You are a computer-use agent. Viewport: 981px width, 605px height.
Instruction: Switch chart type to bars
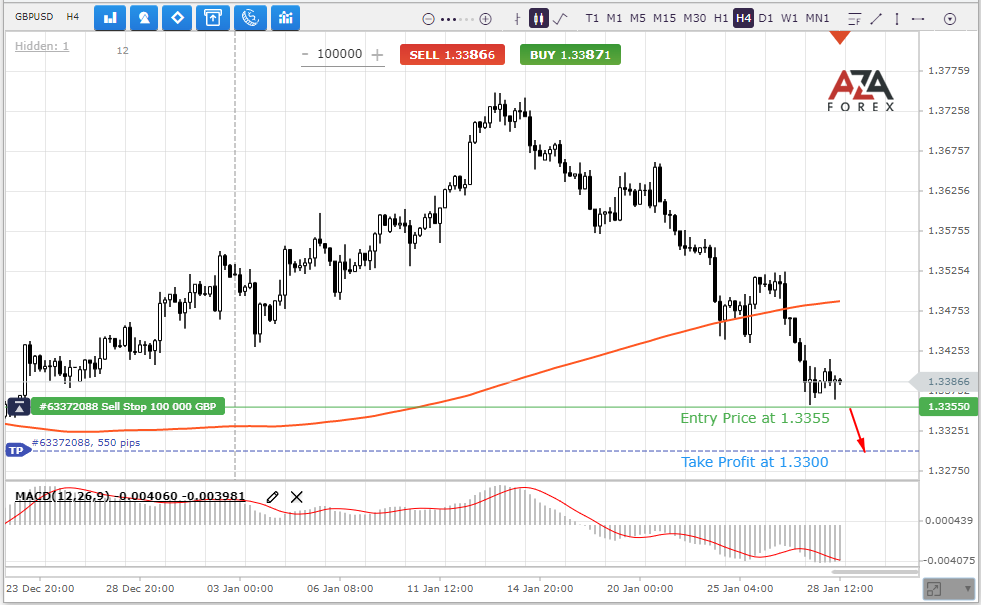[x=517, y=19]
